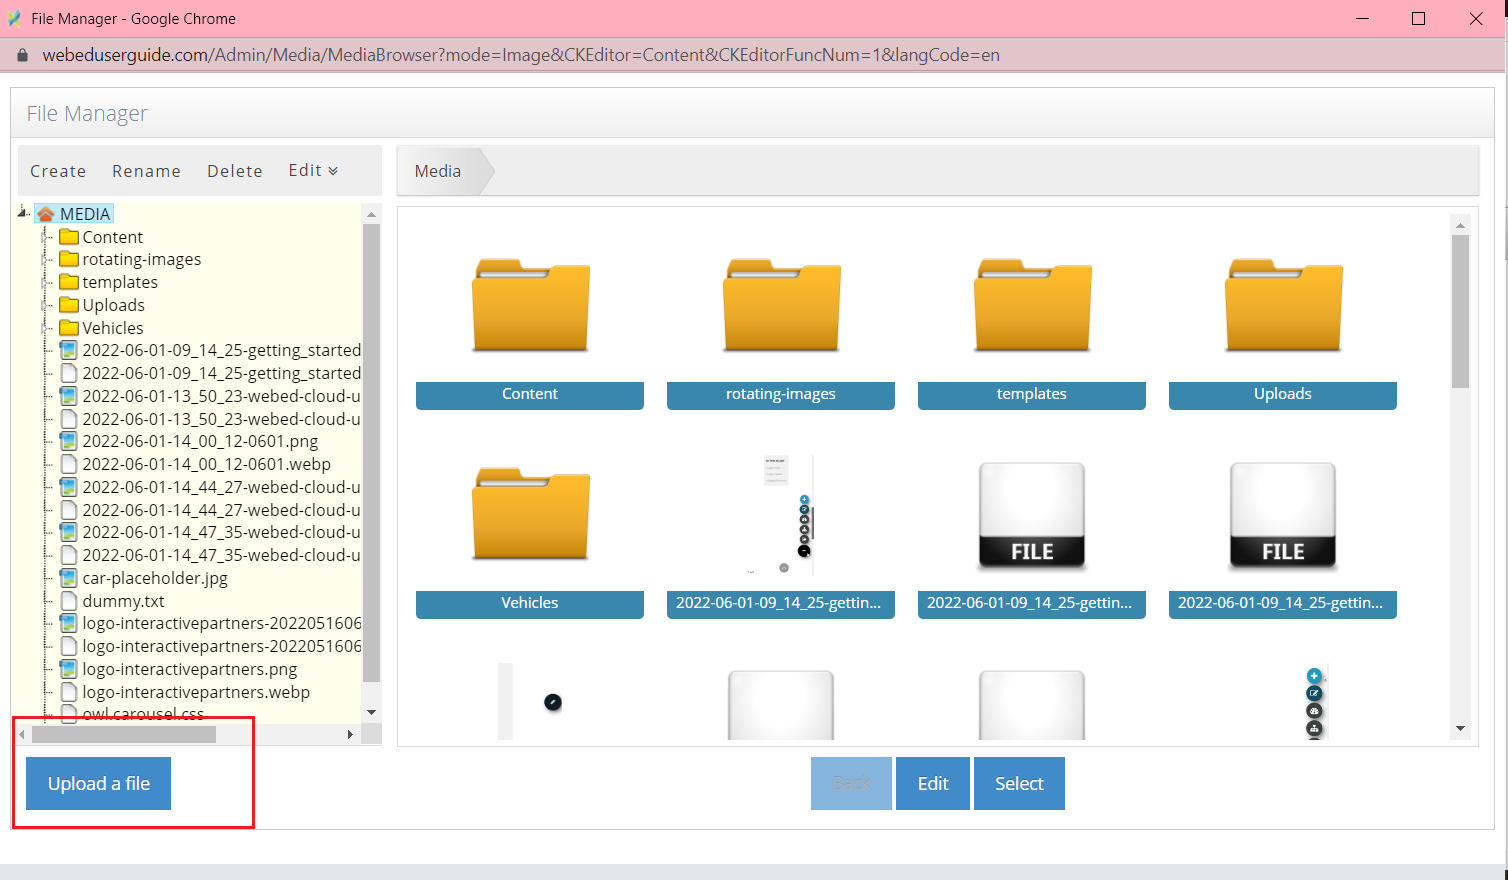Expand the Vehicles folder tree node
The width and height of the screenshot is (1508, 880).
[45, 328]
